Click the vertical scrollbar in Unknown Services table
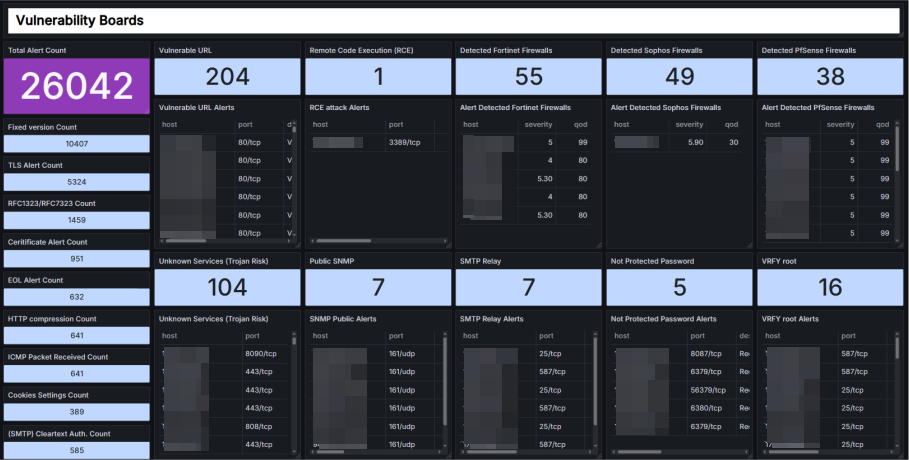Image resolution: width=909 pixels, height=460 pixels. pyautogui.click(x=294, y=340)
